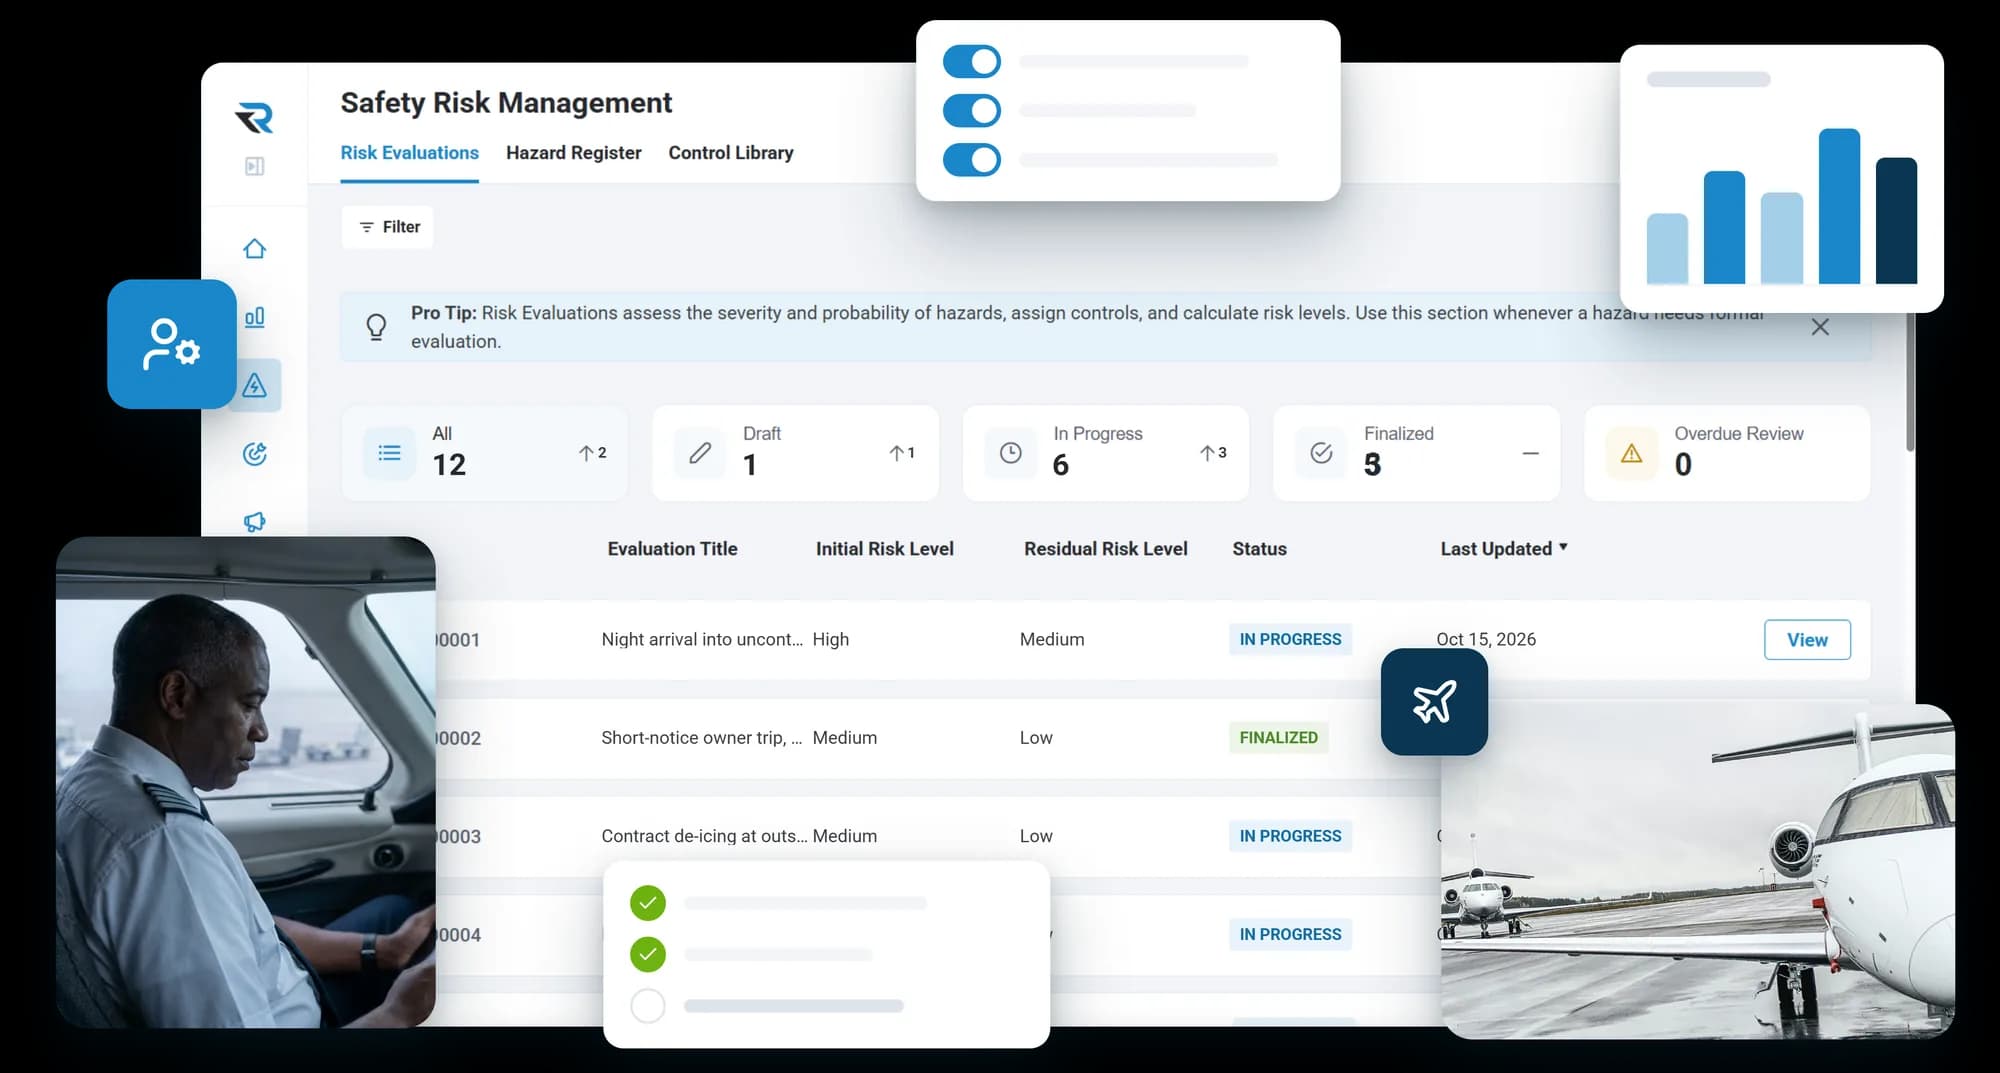Select the In Progress status card
2000x1073 pixels.
[1106, 453]
